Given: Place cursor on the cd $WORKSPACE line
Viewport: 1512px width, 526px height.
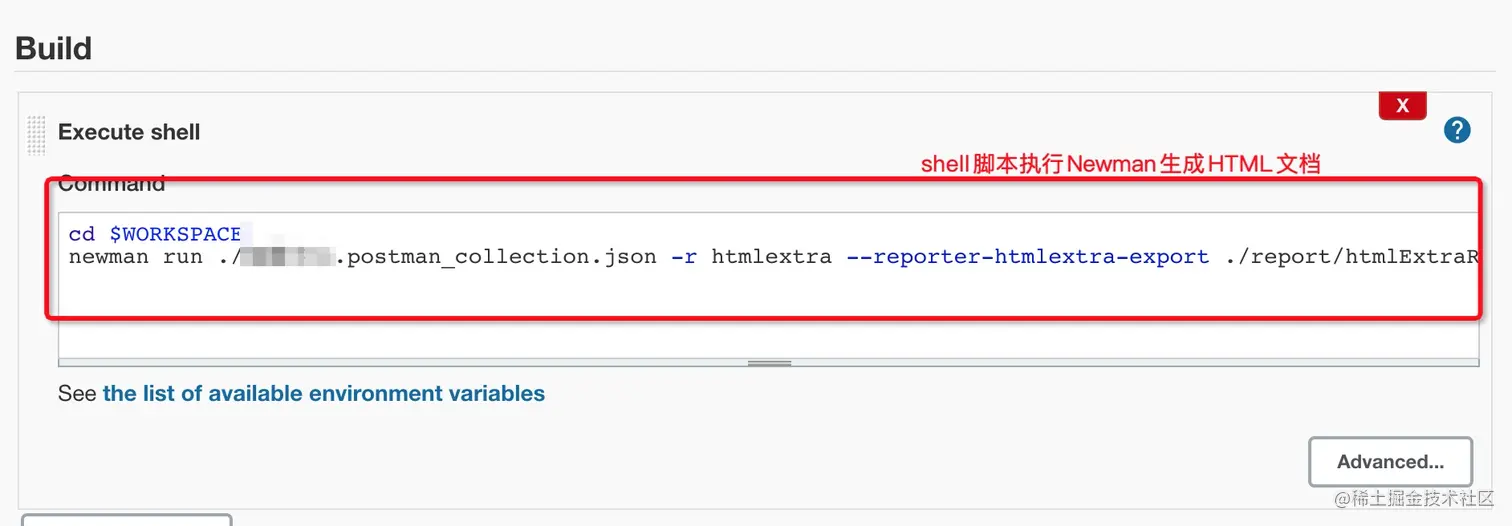Looking at the screenshot, I should pos(155,234).
